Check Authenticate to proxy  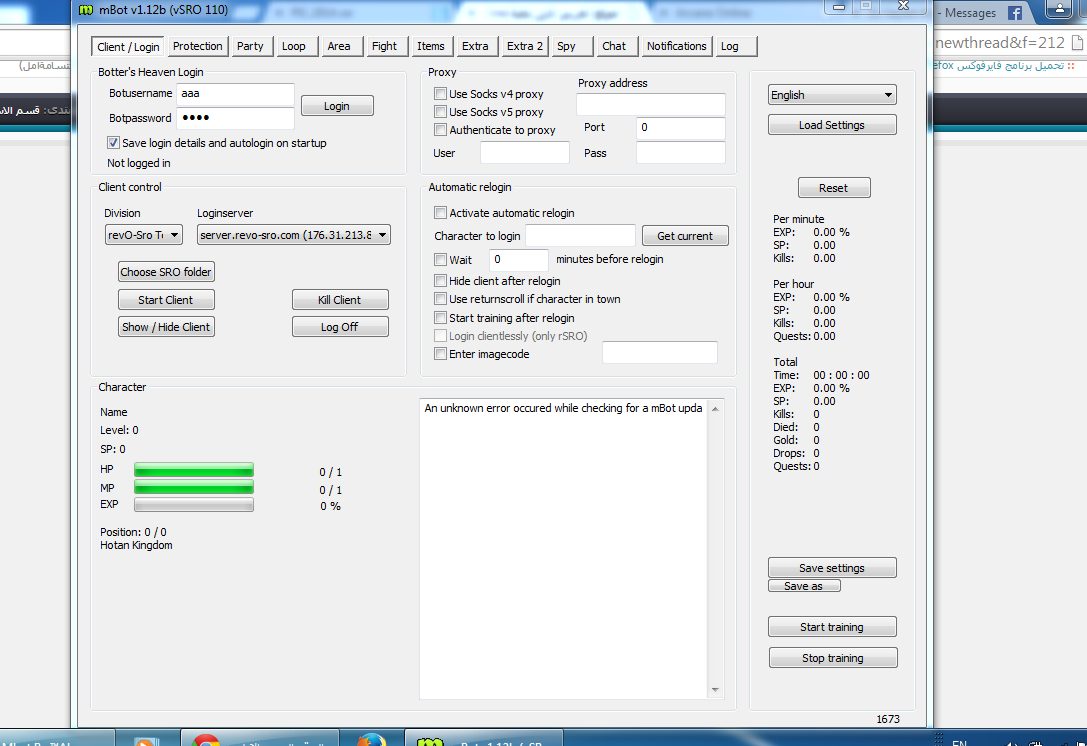pos(440,130)
